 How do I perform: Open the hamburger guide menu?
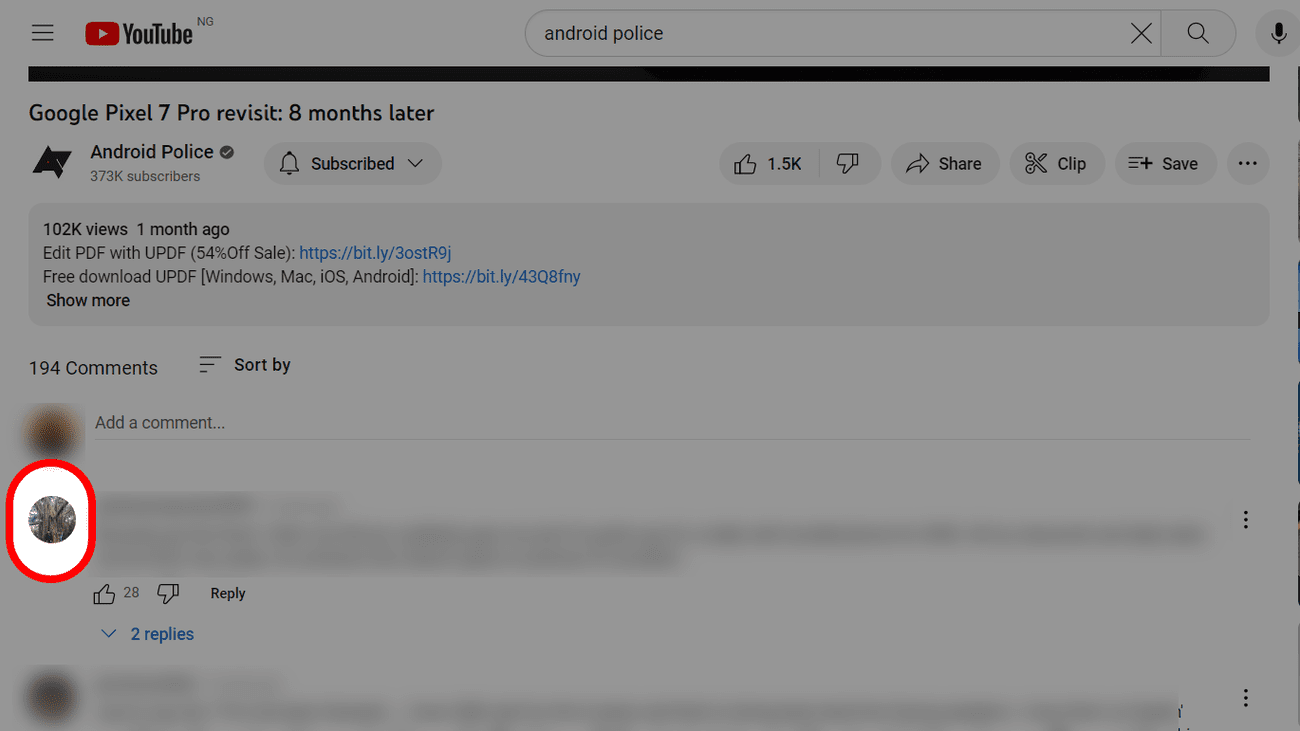coord(42,33)
